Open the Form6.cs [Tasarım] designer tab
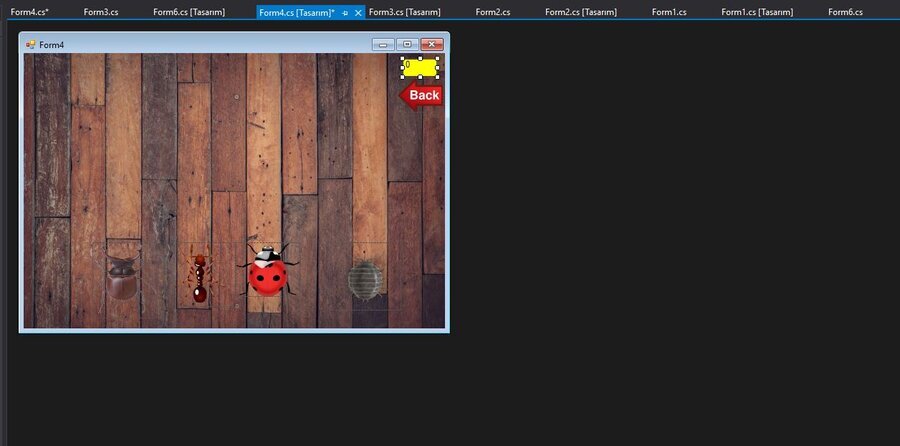900x446 pixels. [x=189, y=12]
